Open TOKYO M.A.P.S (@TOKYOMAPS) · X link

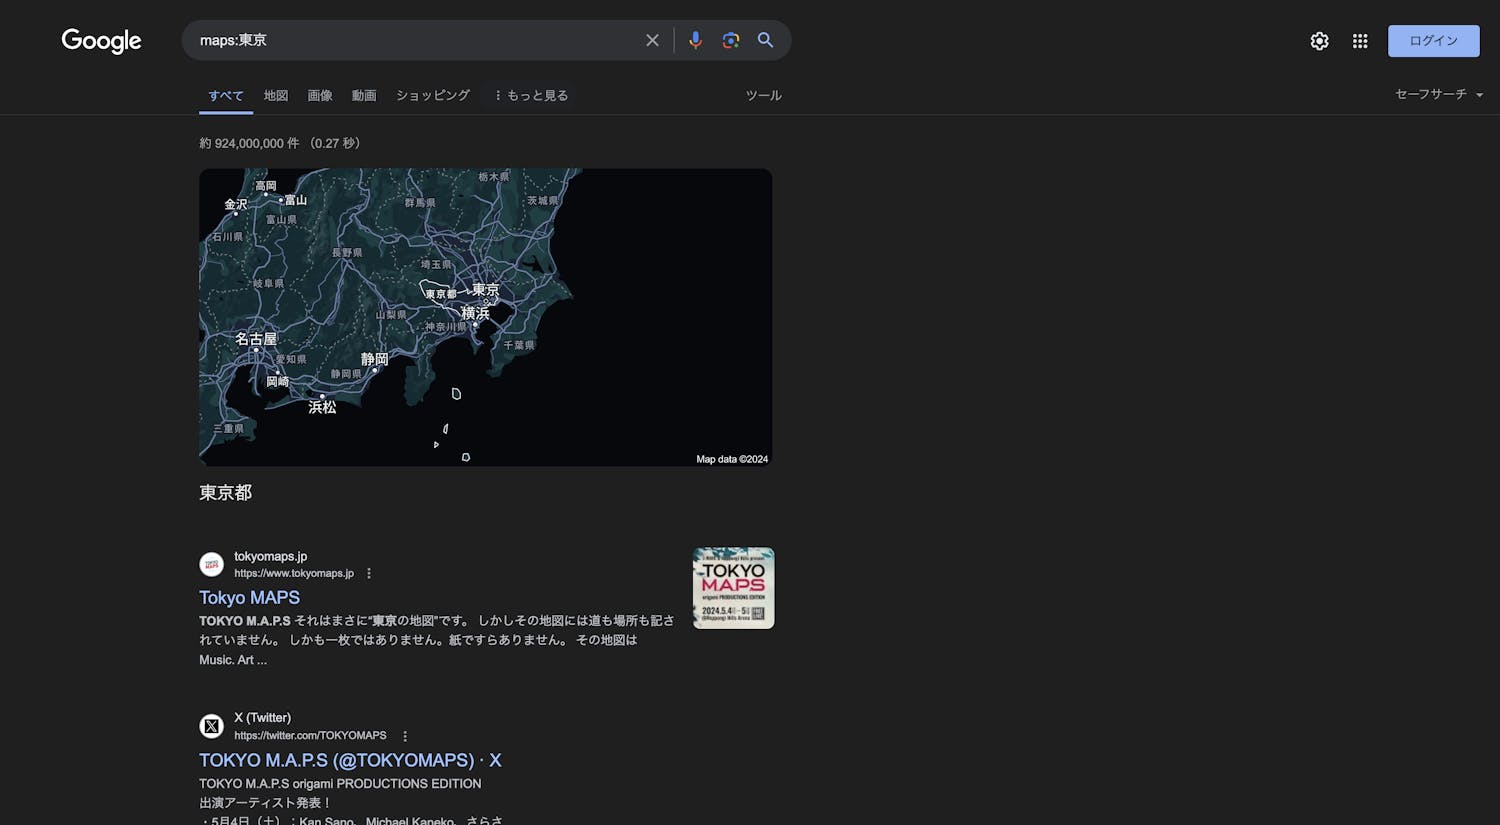350,760
